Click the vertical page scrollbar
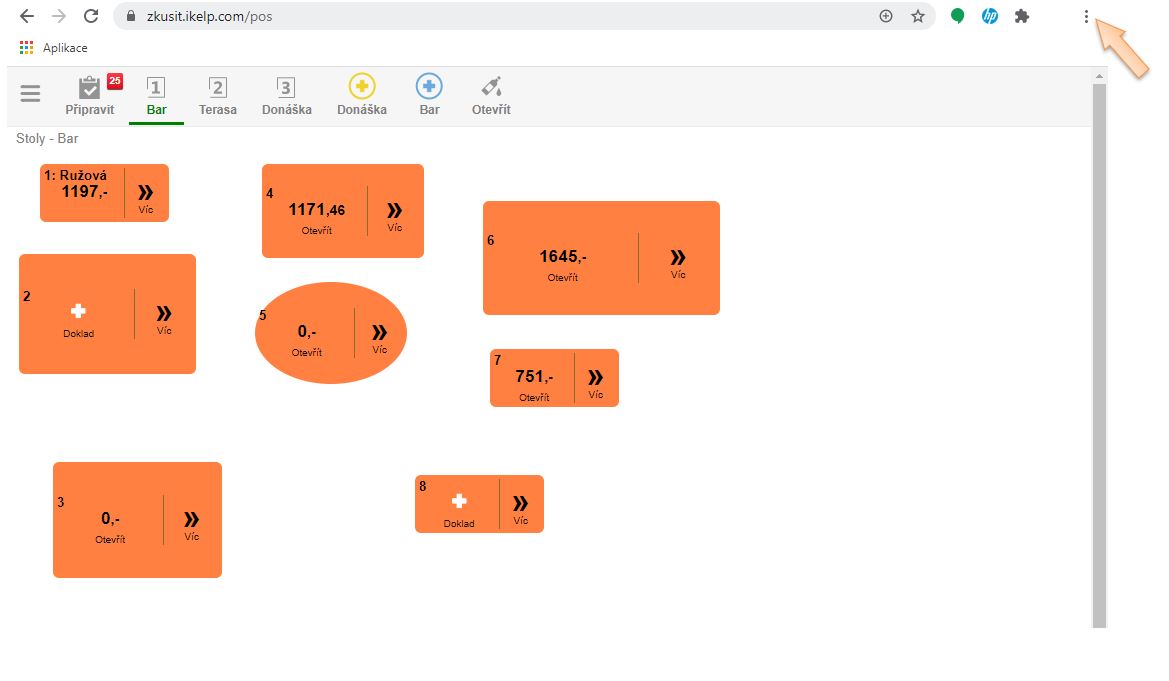The image size is (1169, 681). (x=1099, y=350)
